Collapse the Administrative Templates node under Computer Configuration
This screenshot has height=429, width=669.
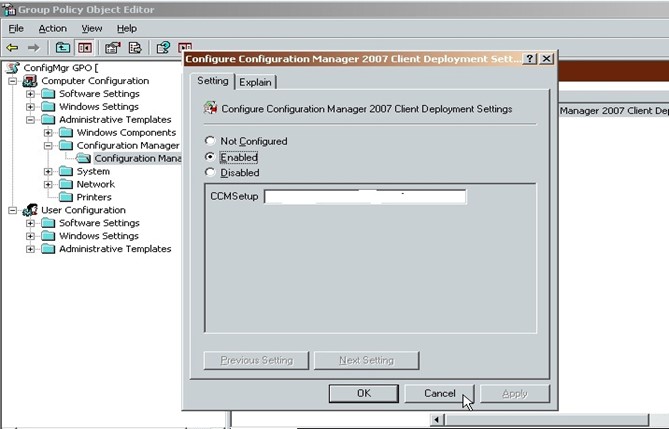[31, 120]
